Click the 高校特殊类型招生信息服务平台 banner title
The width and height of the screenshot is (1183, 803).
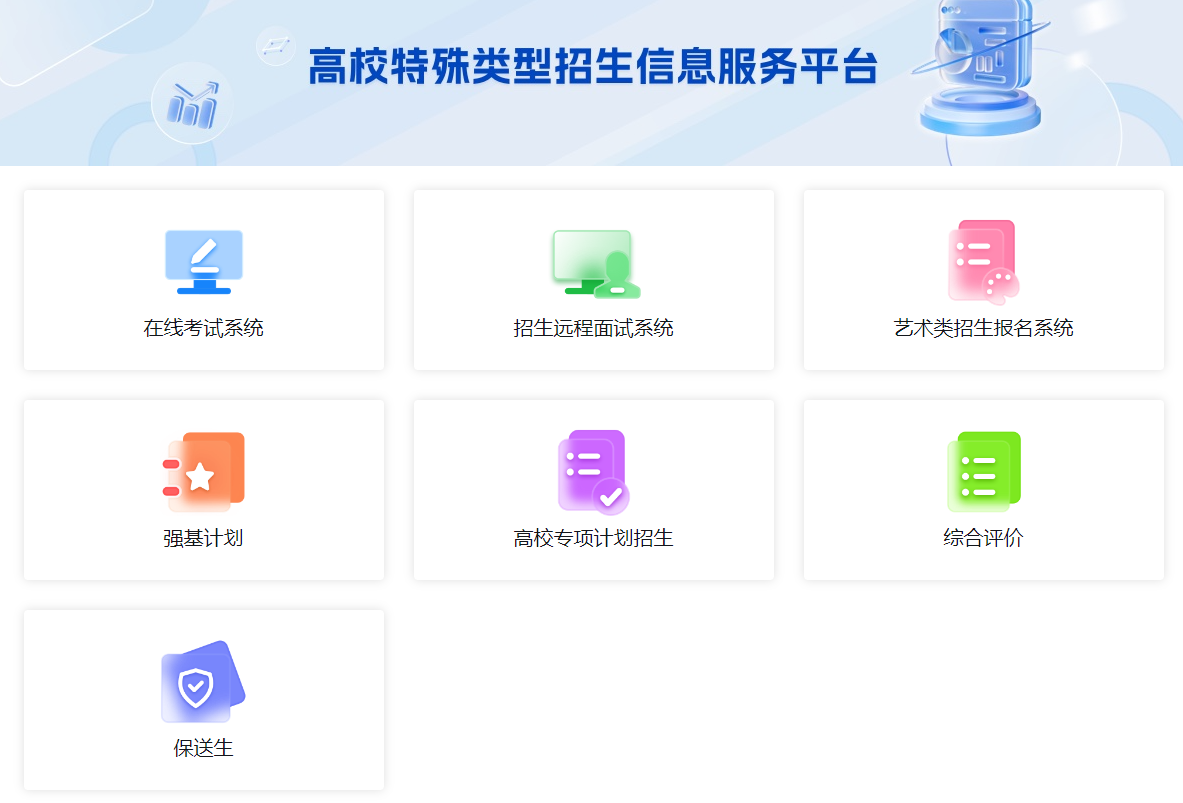point(593,67)
